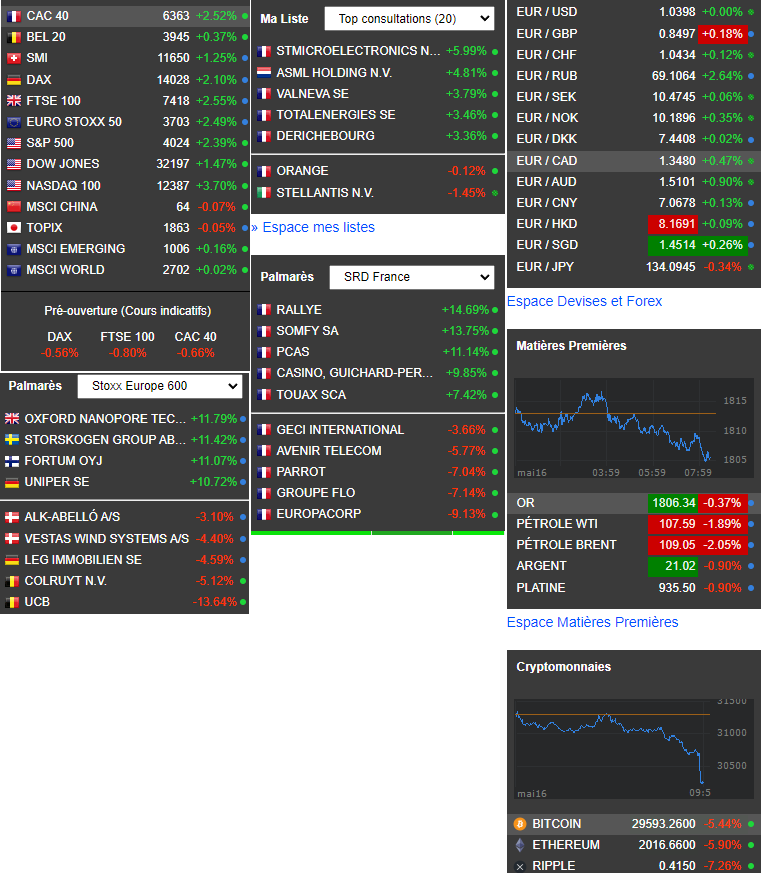This screenshot has width=765, height=876.
Task: Select the OR gold commodity row
Action: 634,503
